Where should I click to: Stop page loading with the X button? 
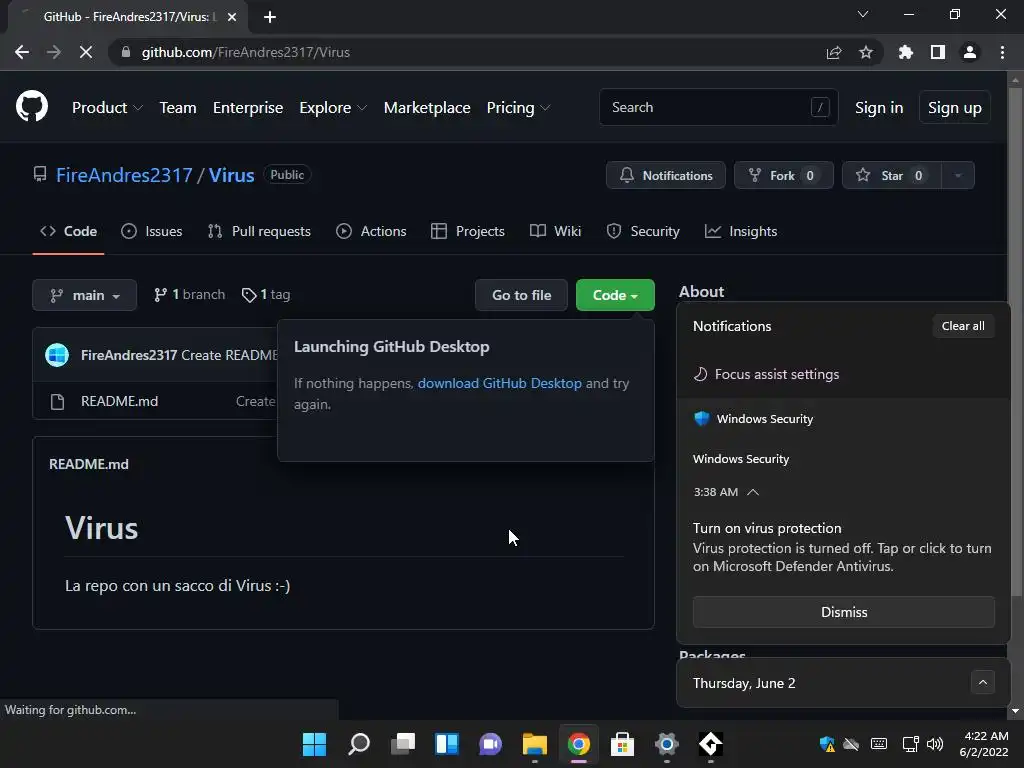coord(86,52)
